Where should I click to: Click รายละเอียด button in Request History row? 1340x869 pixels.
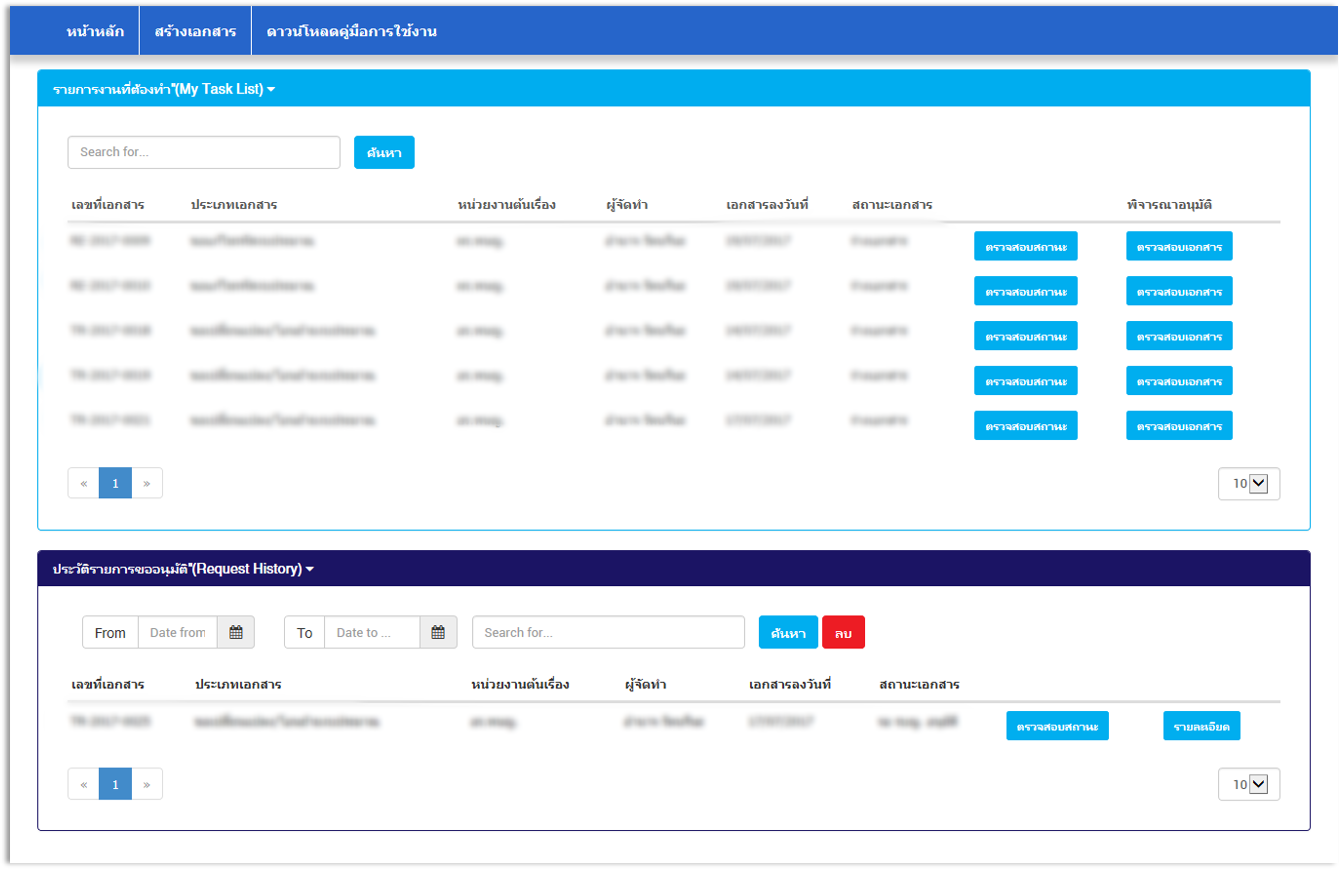click(1201, 726)
